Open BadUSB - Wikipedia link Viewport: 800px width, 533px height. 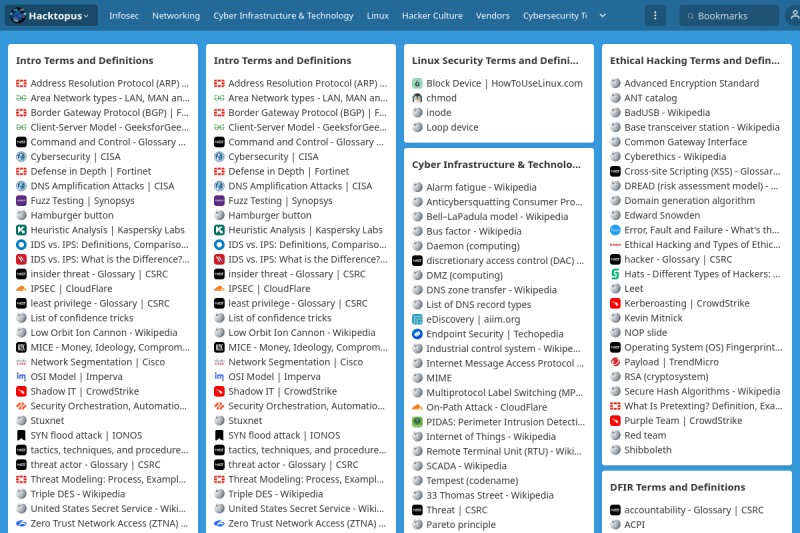pos(667,113)
